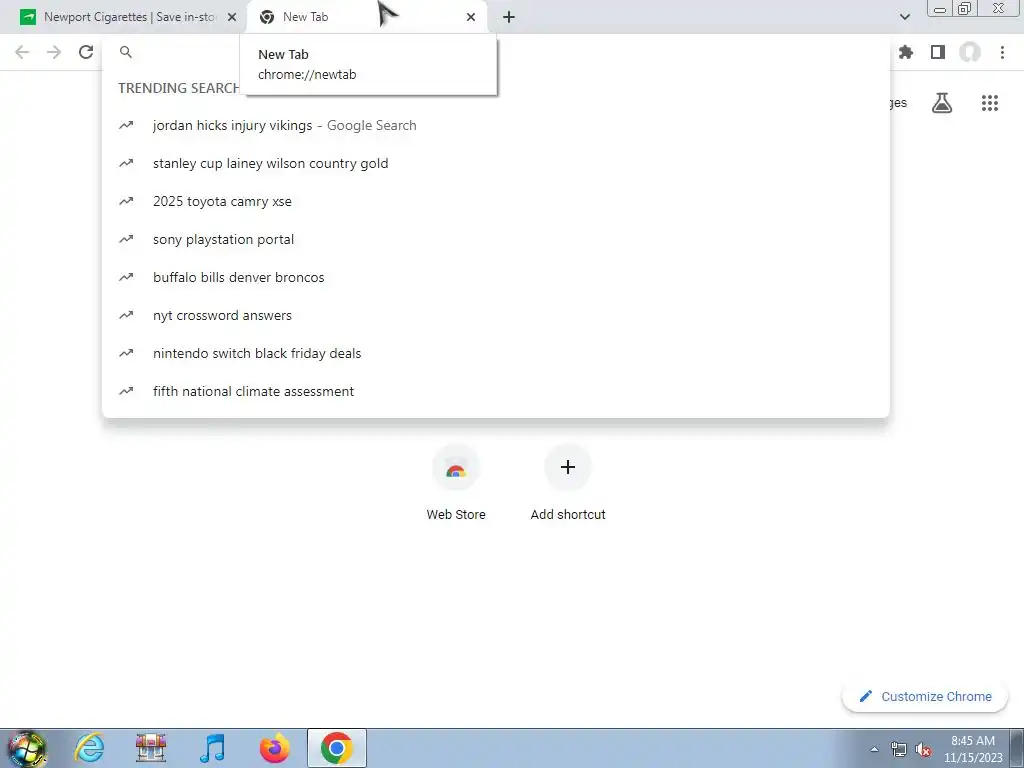
Task: Select nintendo switch black friday deals
Action: coord(496,353)
